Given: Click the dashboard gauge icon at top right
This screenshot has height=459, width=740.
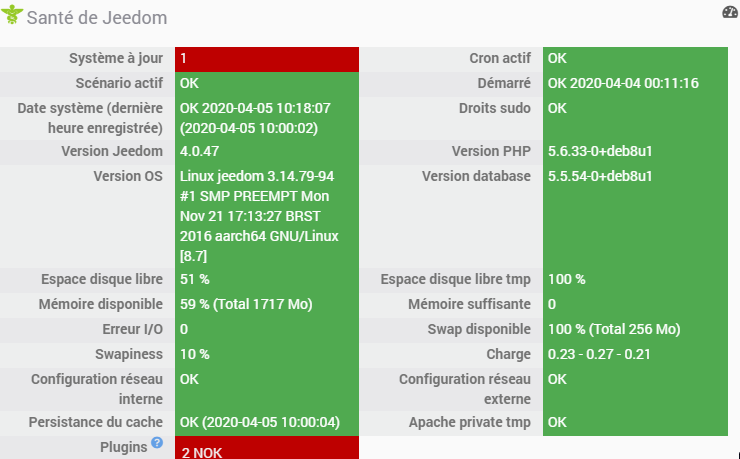Looking at the screenshot, I should pyautogui.click(x=729, y=13).
